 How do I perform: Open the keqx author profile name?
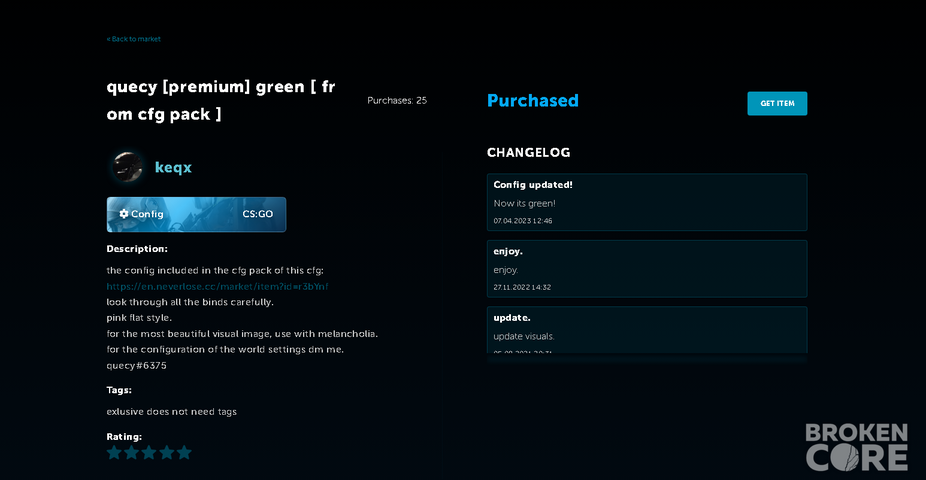[x=173, y=168]
